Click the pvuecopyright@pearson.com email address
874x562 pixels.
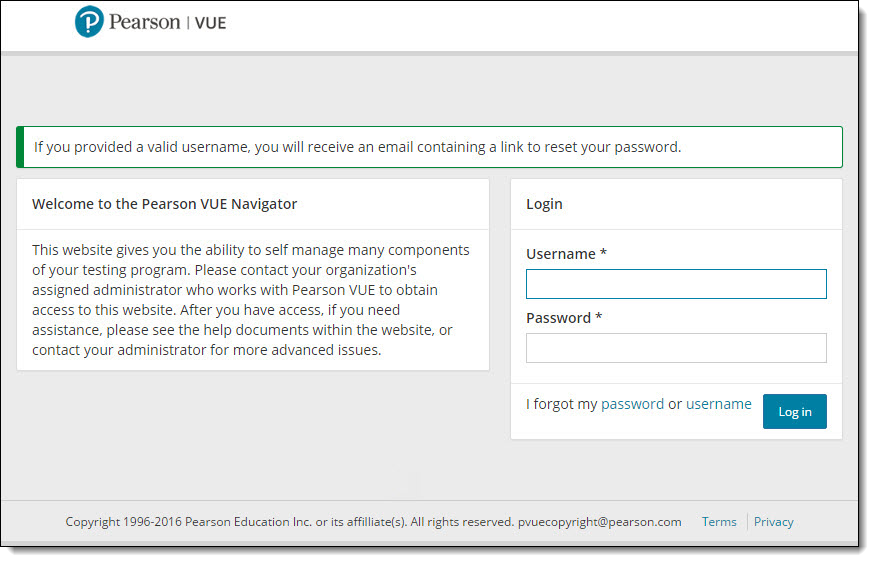point(599,521)
